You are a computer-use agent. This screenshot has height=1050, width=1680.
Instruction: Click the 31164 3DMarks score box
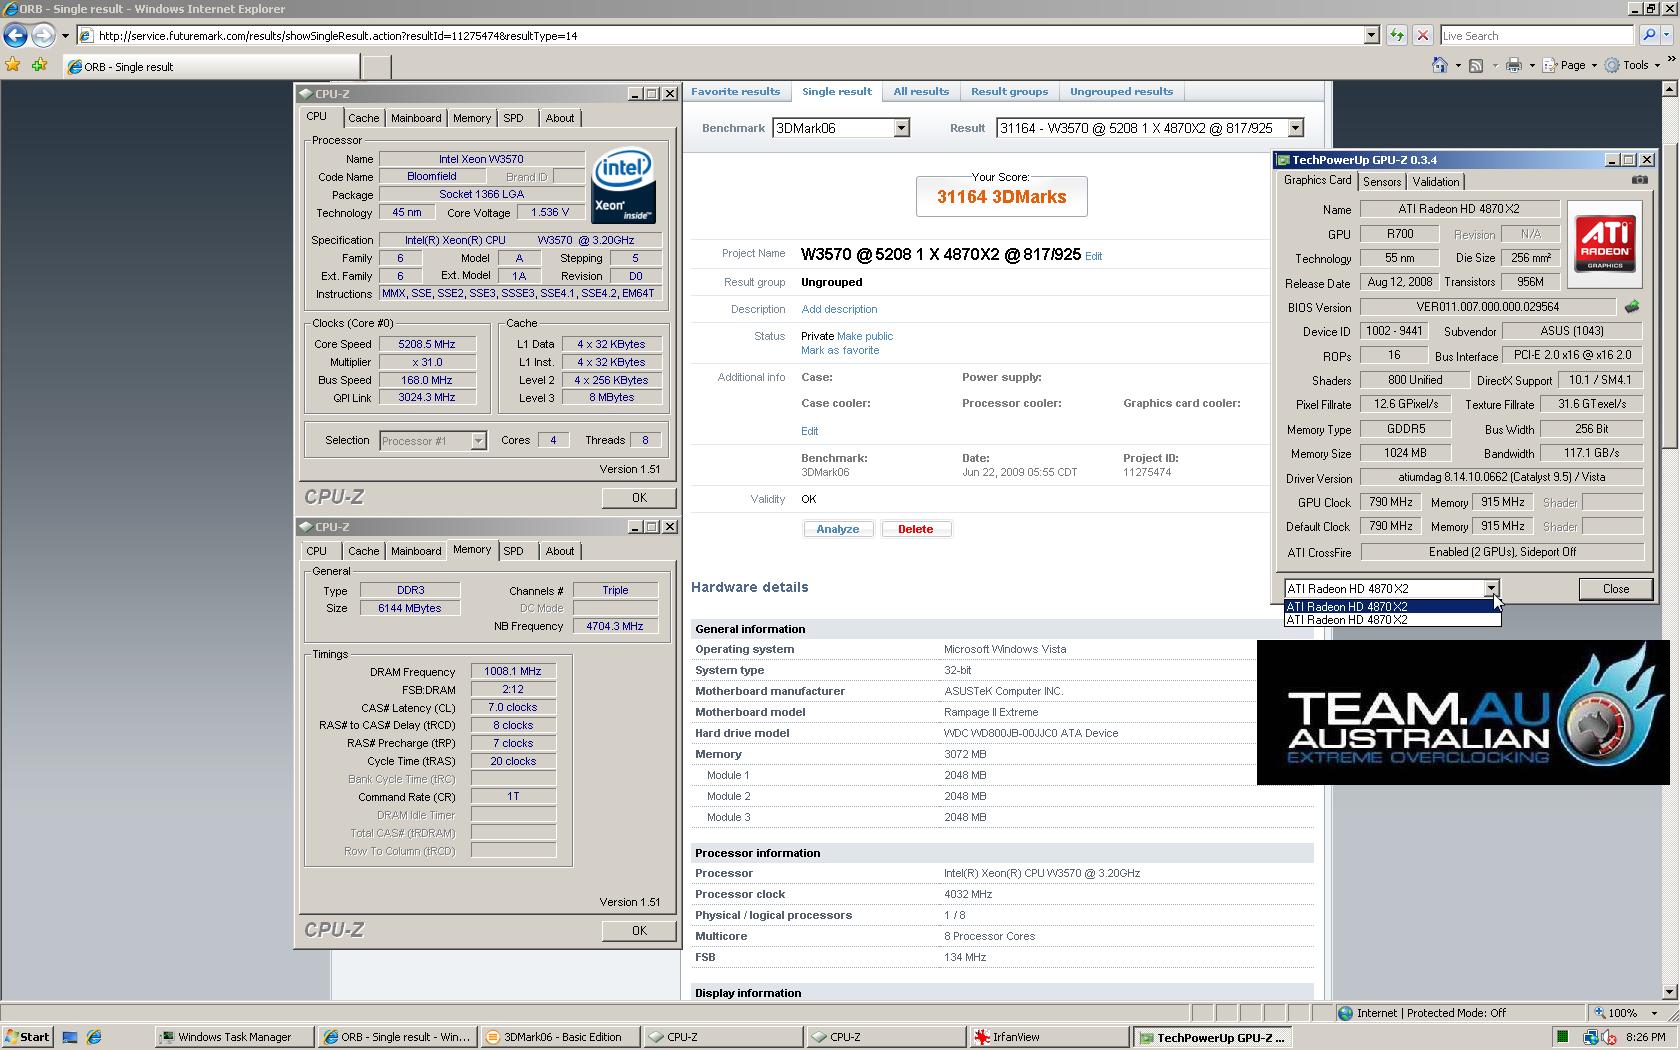pos(1001,196)
